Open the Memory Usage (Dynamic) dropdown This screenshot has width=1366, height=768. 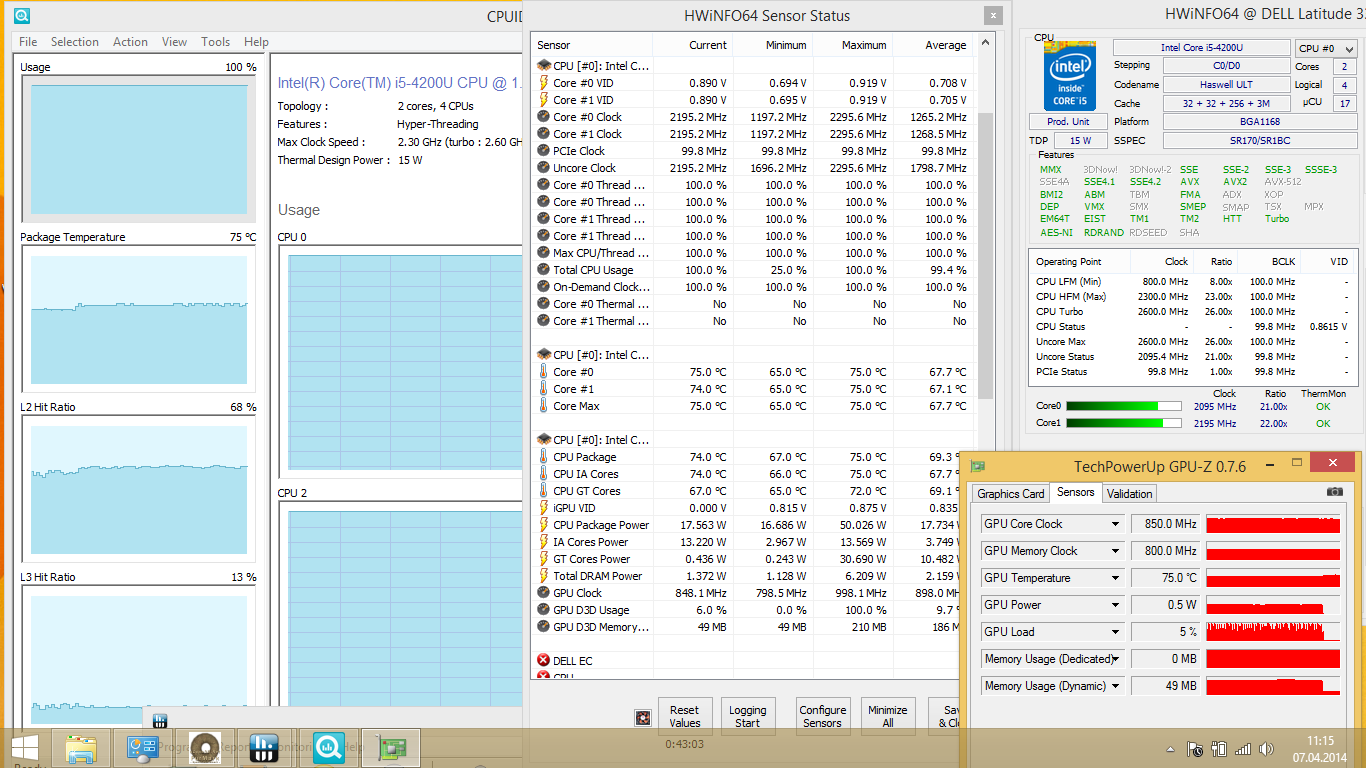point(1116,686)
